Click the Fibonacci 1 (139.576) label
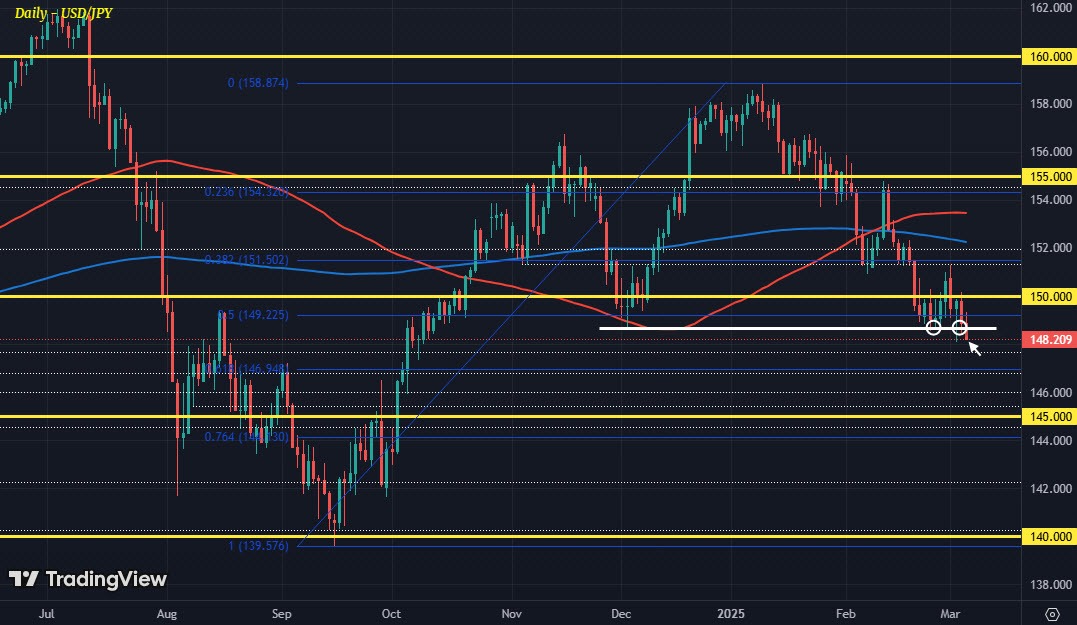Screen dimensions: 1077x625 258,545
